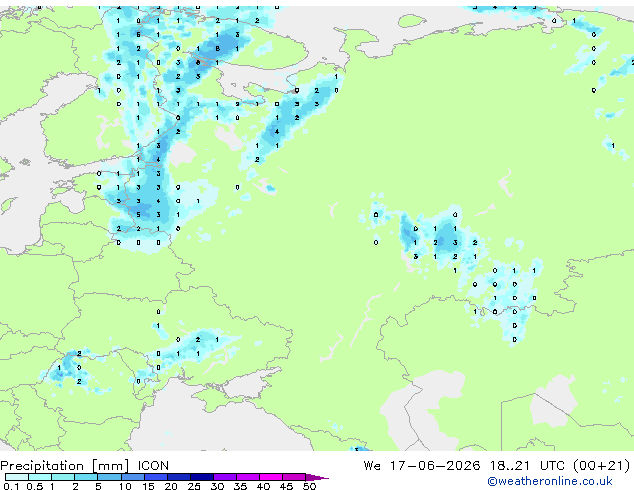
Task: Click the 0.5–1 mm legend swatch
Action: tap(40, 477)
